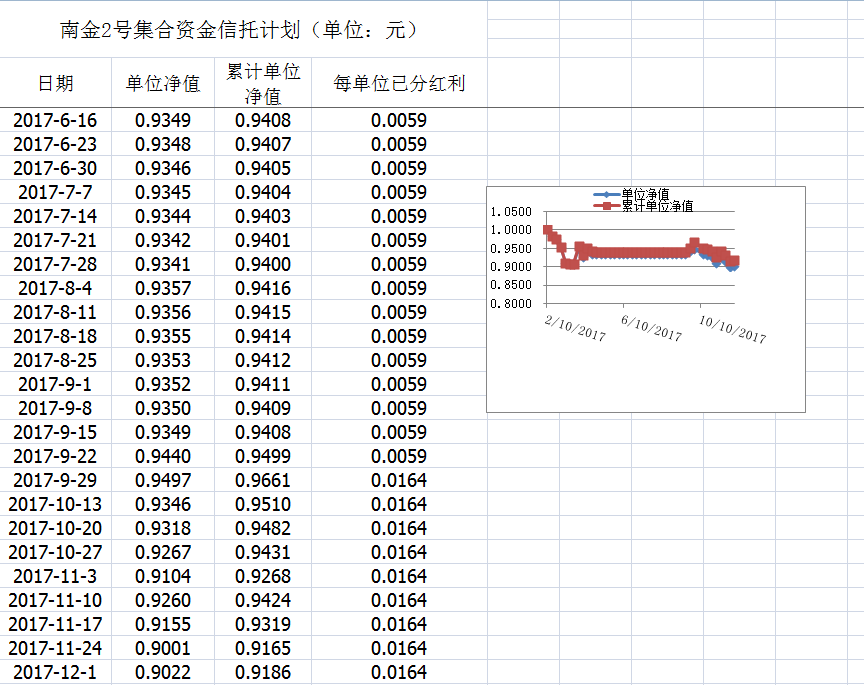
Task: Click the cell with value 0.9440
Action: tap(163, 456)
